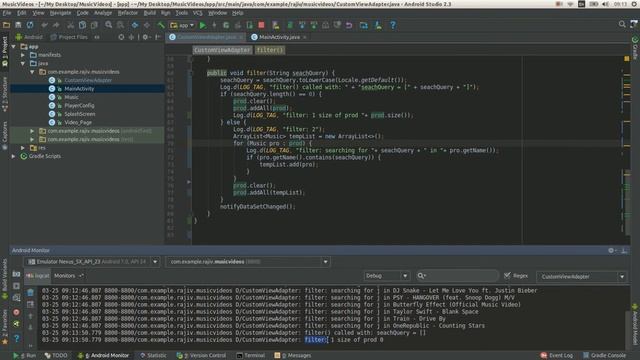Open the Build menu
The height and width of the screenshot is (360, 640).
[149, 13]
